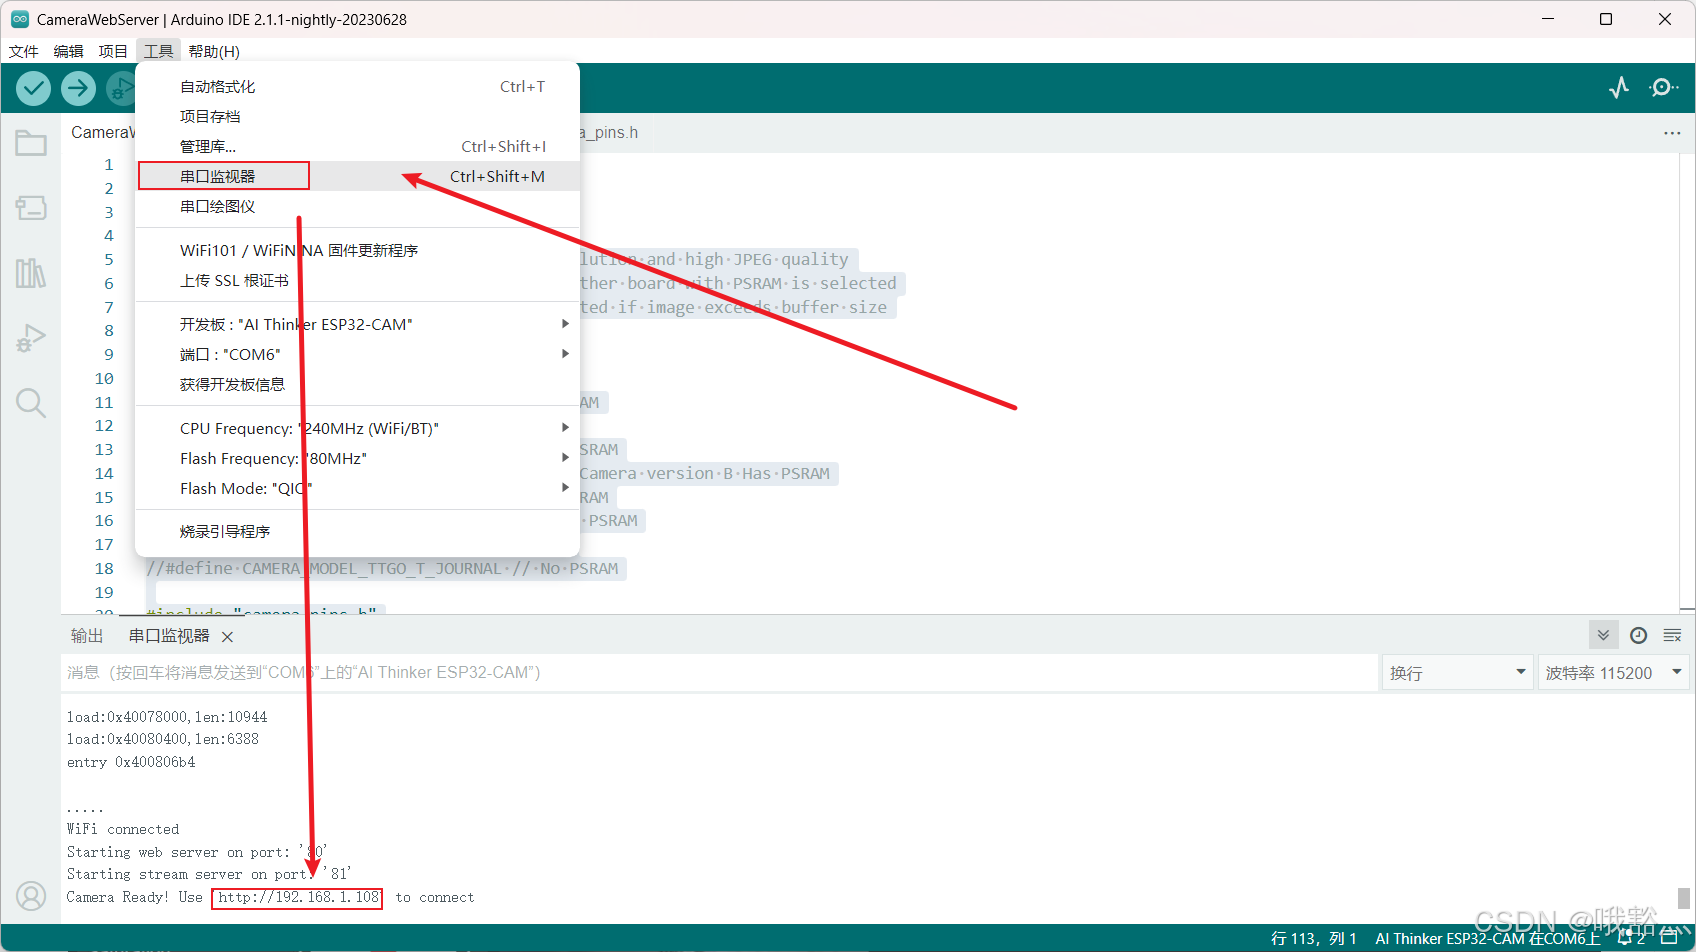Expand the Flash Frequency submenu

point(358,458)
